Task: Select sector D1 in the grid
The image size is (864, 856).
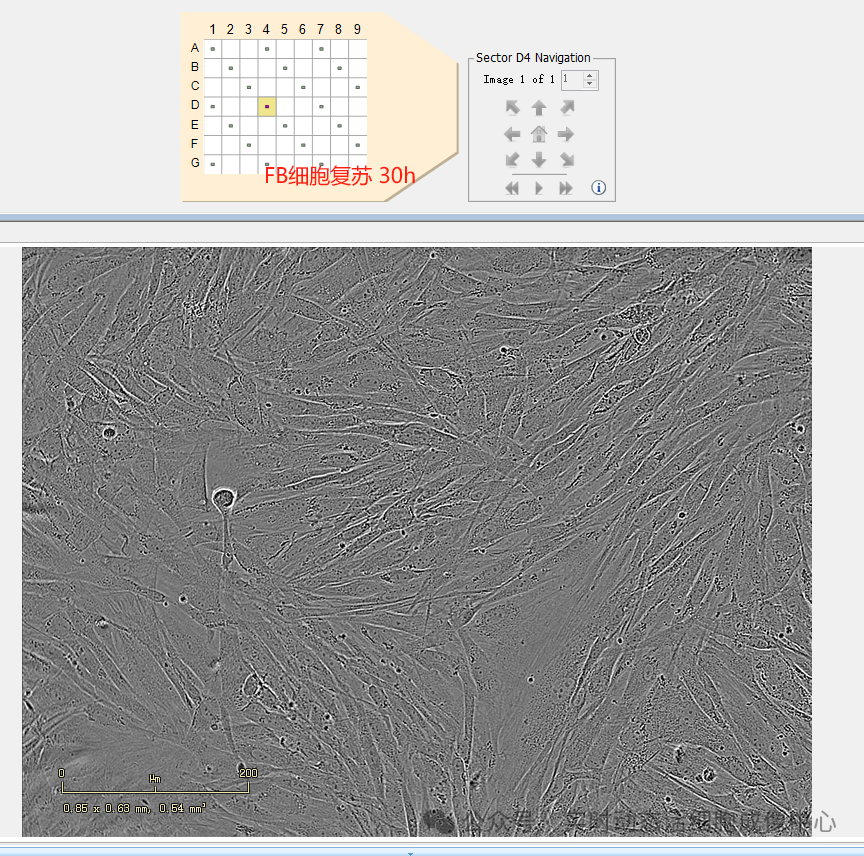Action: pyautogui.click(x=213, y=106)
